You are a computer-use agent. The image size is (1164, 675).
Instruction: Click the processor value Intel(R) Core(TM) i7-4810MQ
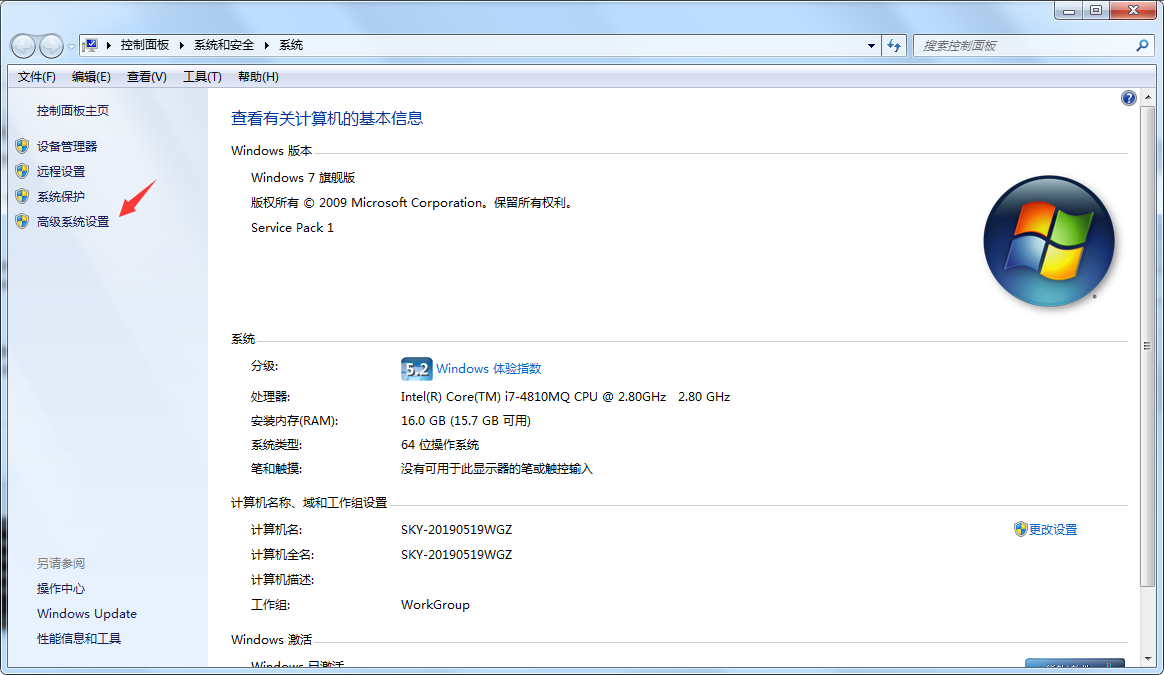click(566, 397)
